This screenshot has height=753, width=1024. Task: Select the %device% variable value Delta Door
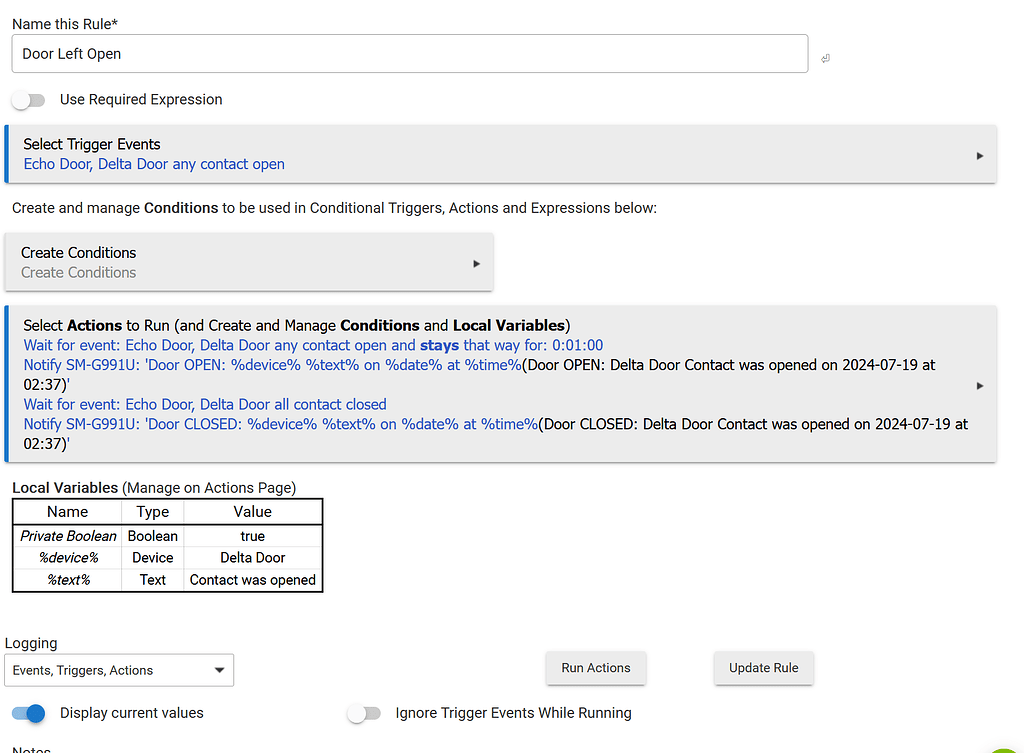pos(252,558)
